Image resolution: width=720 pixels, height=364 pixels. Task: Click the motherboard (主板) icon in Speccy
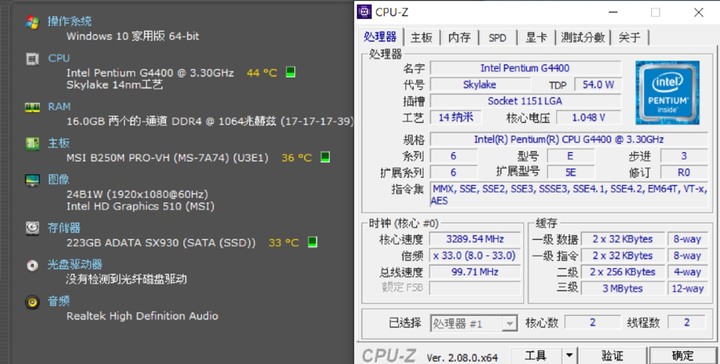click(x=32, y=144)
